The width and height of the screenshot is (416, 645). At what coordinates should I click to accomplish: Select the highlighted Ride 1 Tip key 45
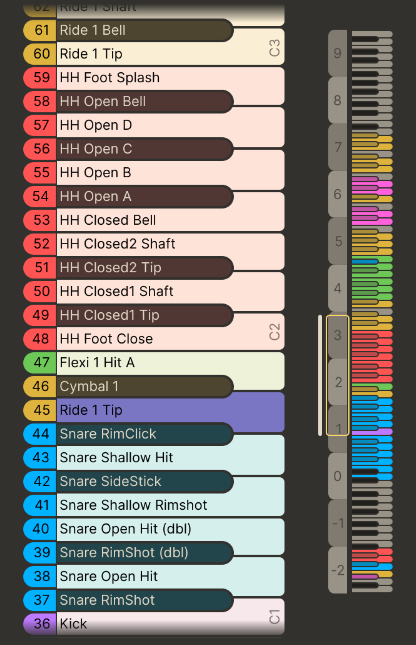coord(170,410)
